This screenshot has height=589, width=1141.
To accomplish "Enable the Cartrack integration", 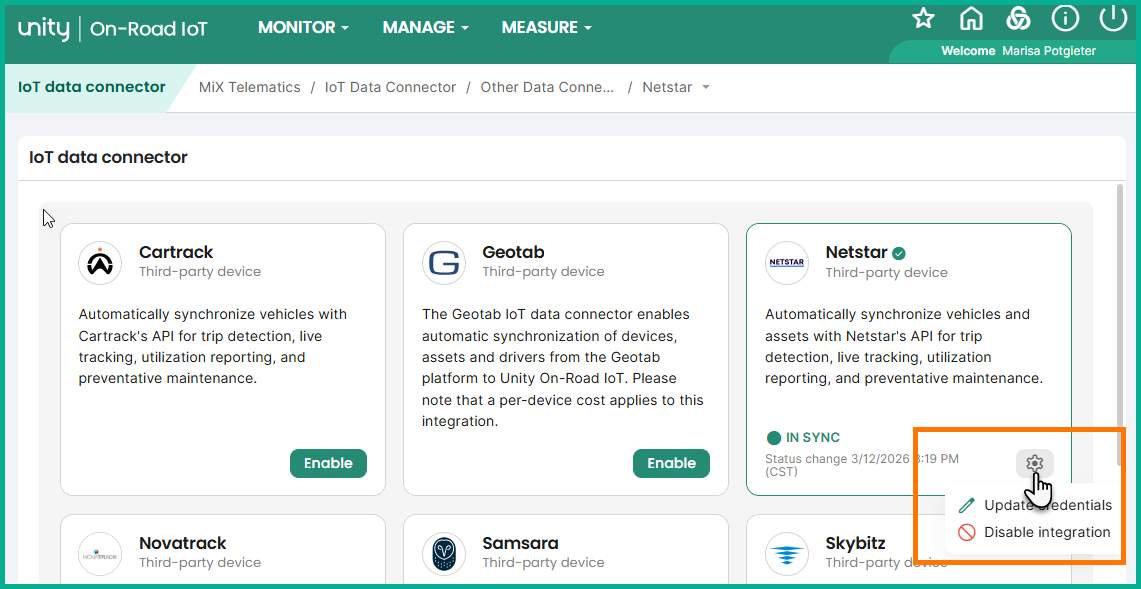I will [x=328, y=463].
